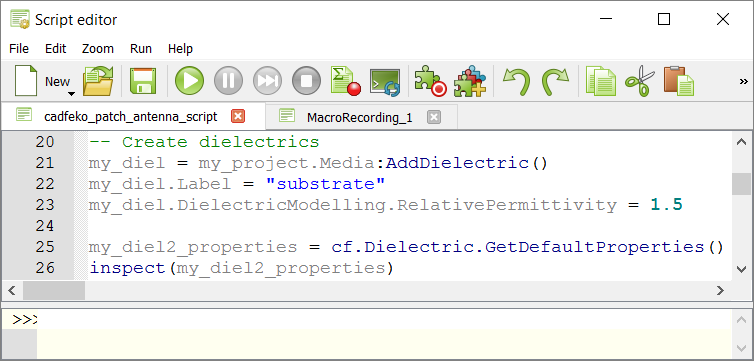Expand the toolbar overflow chevron
Image resolution: width=754 pixels, height=361 pixels.
click(743, 81)
